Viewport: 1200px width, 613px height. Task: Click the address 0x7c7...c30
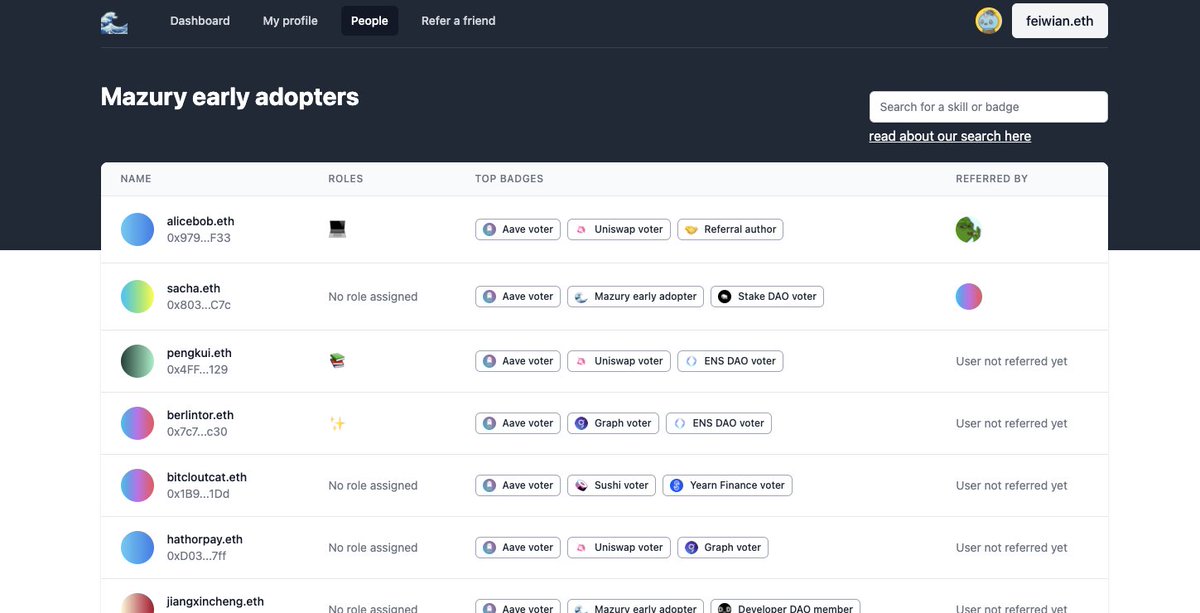pyautogui.click(x=197, y=432)
